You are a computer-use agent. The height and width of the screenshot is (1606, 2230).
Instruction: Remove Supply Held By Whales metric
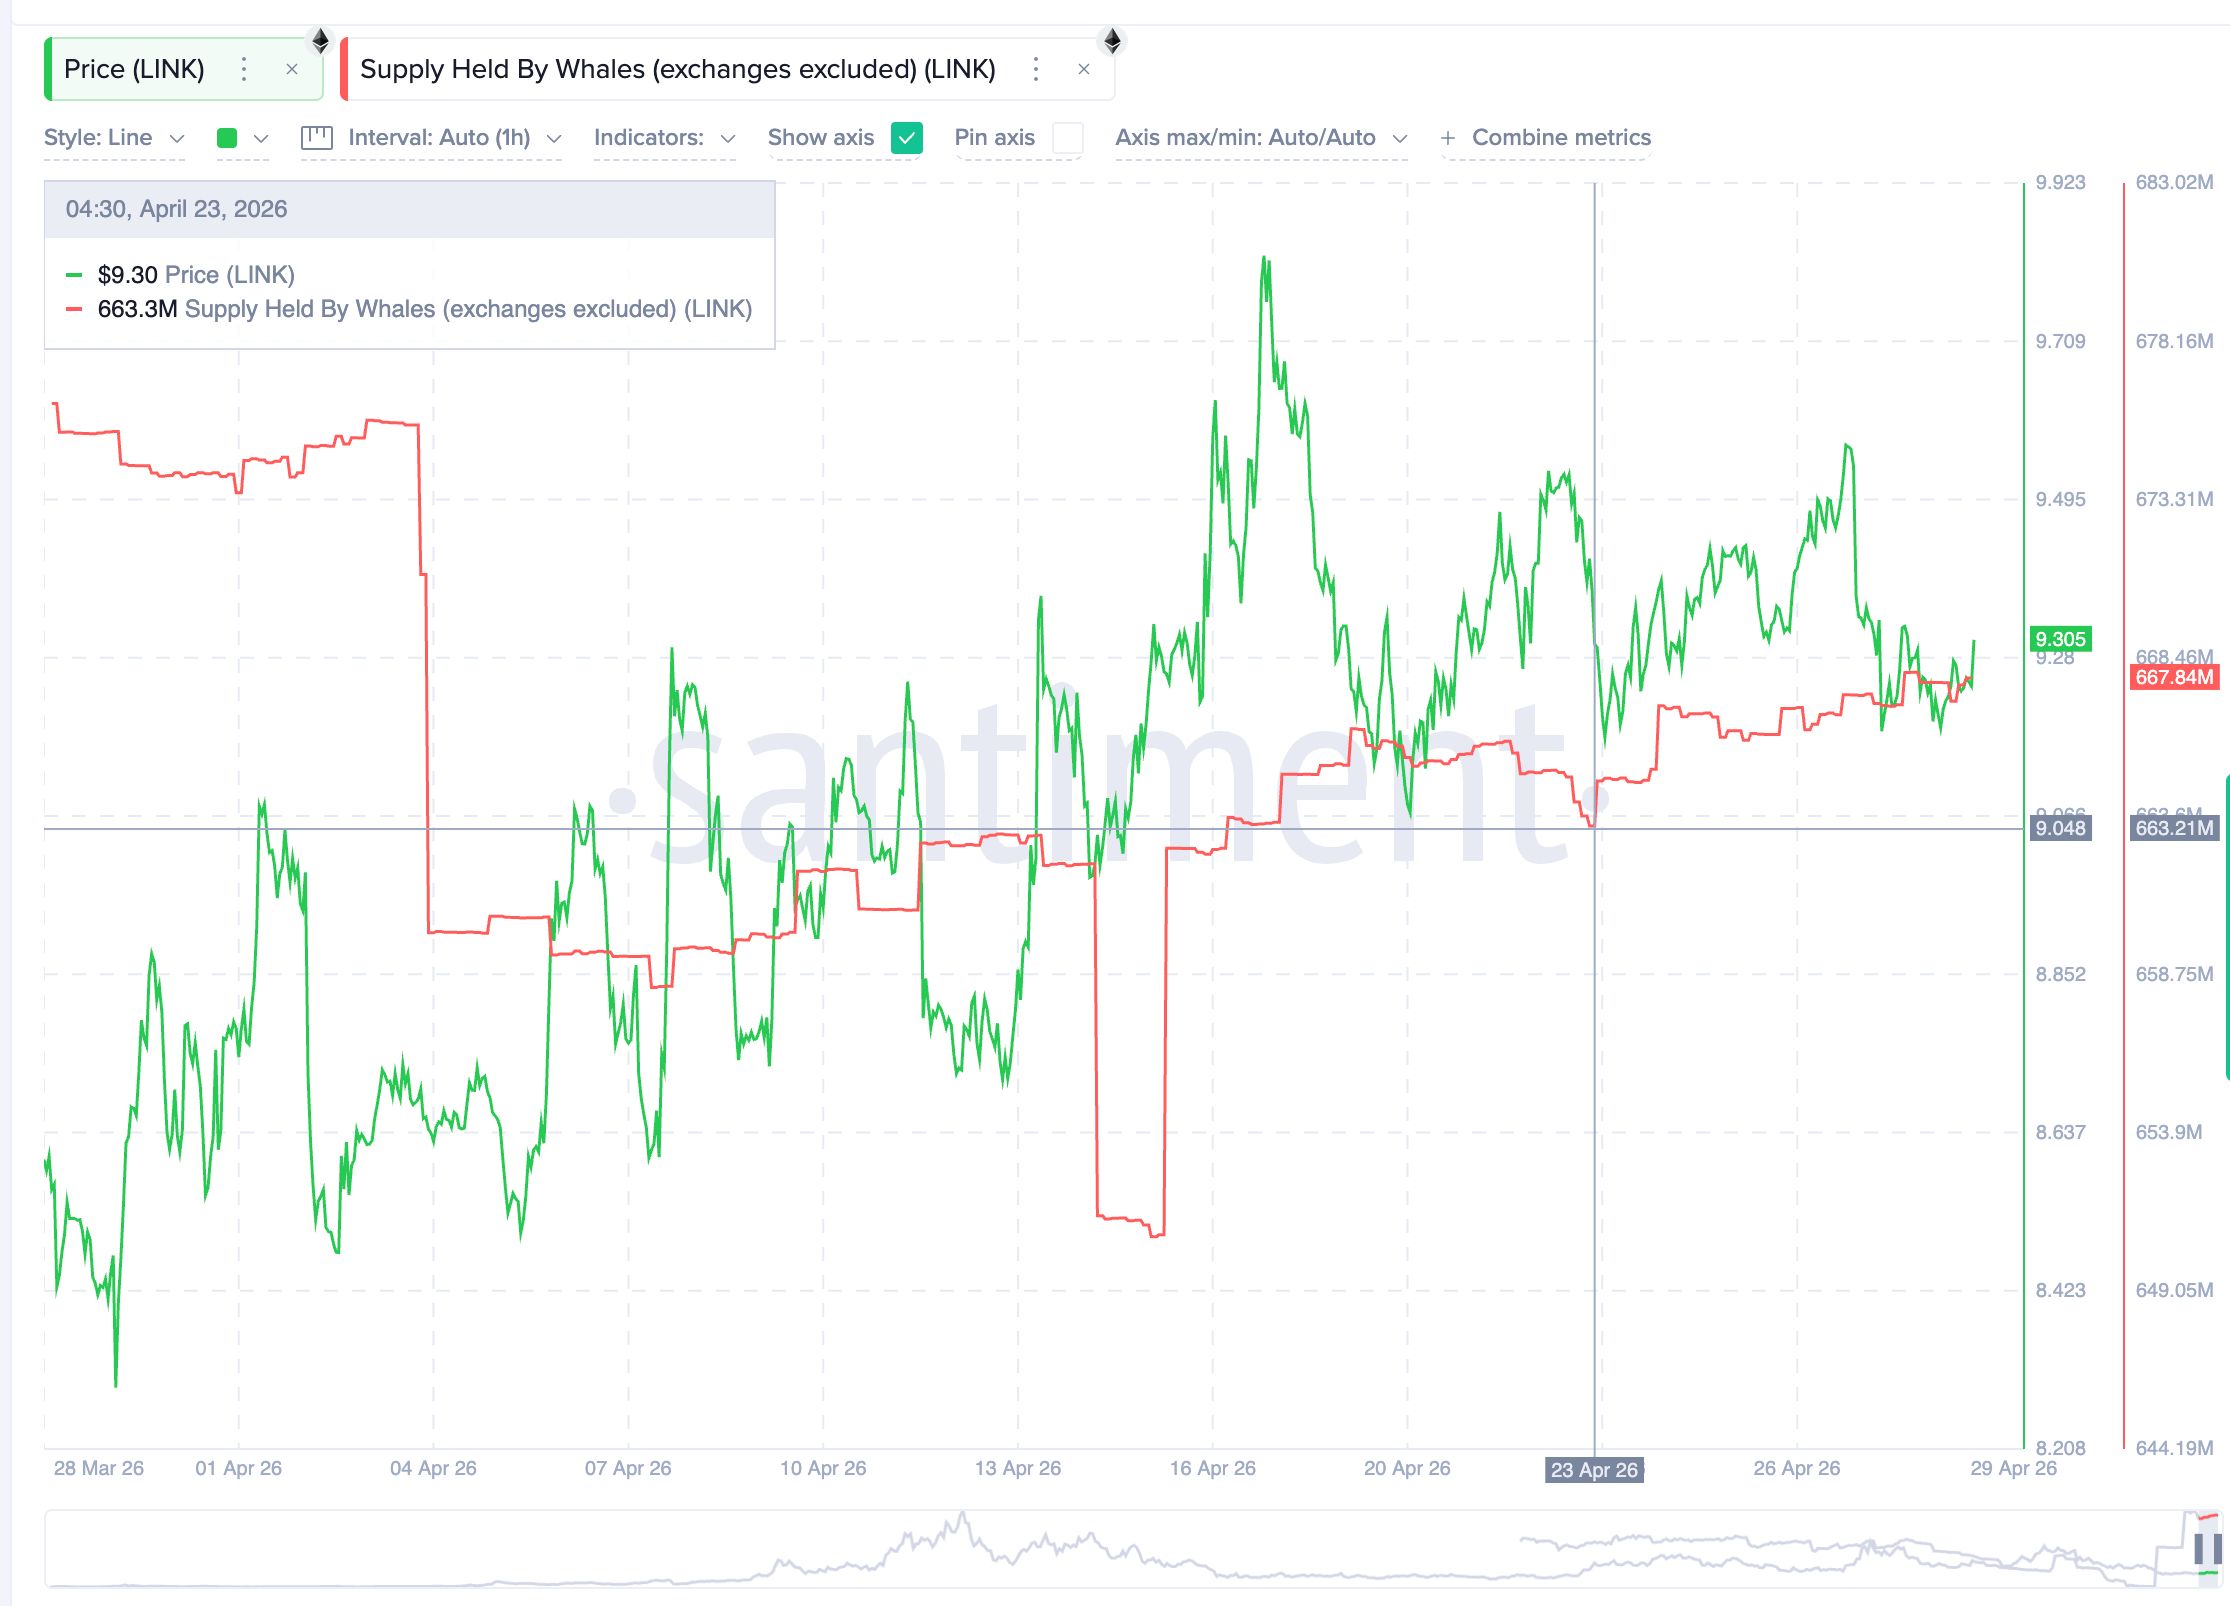coord(1084,69)
